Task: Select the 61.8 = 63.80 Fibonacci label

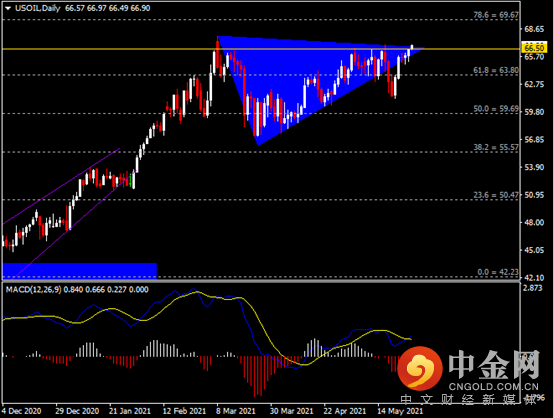Action: (496, 71)
